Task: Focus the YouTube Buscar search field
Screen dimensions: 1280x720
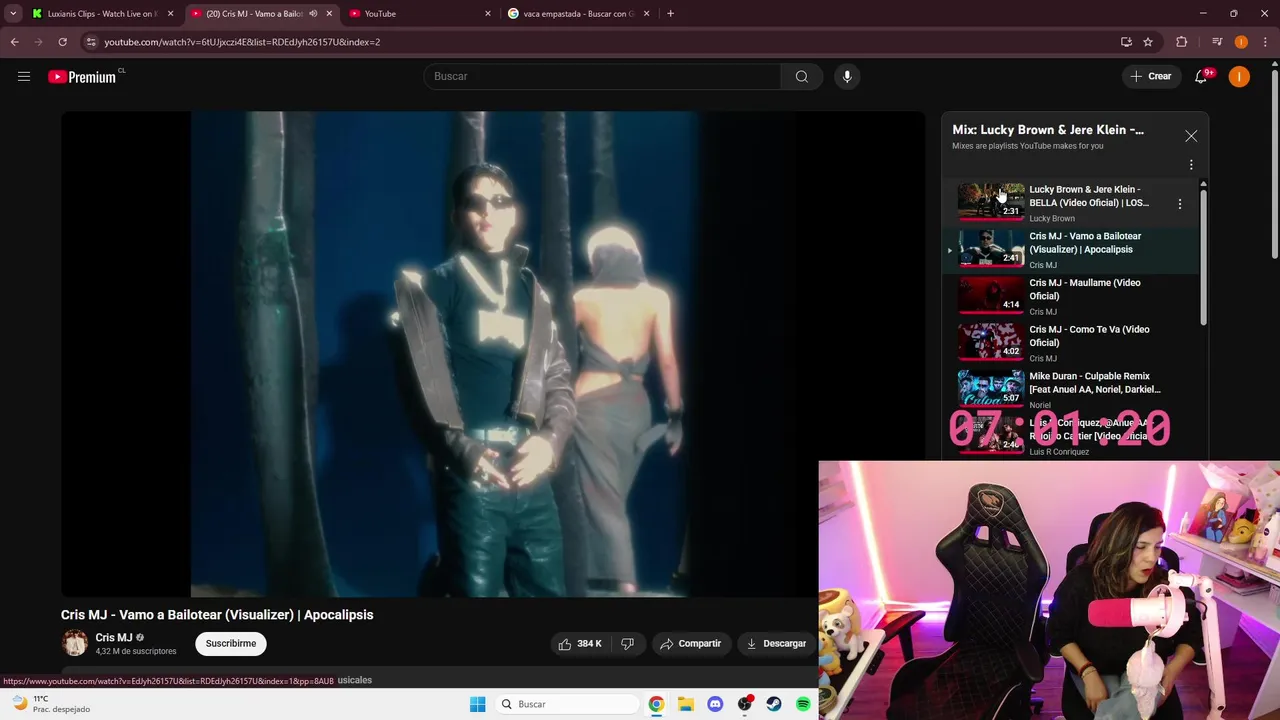Action: [x=603, y=76]
